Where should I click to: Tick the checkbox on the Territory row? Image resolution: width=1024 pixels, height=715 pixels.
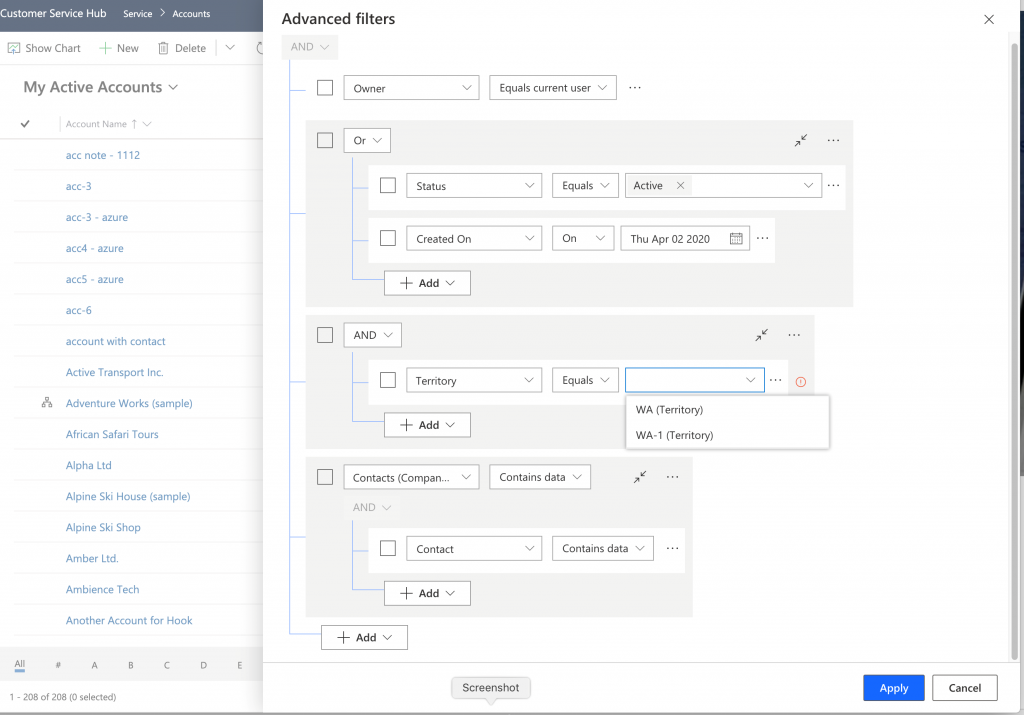(387, 380)
